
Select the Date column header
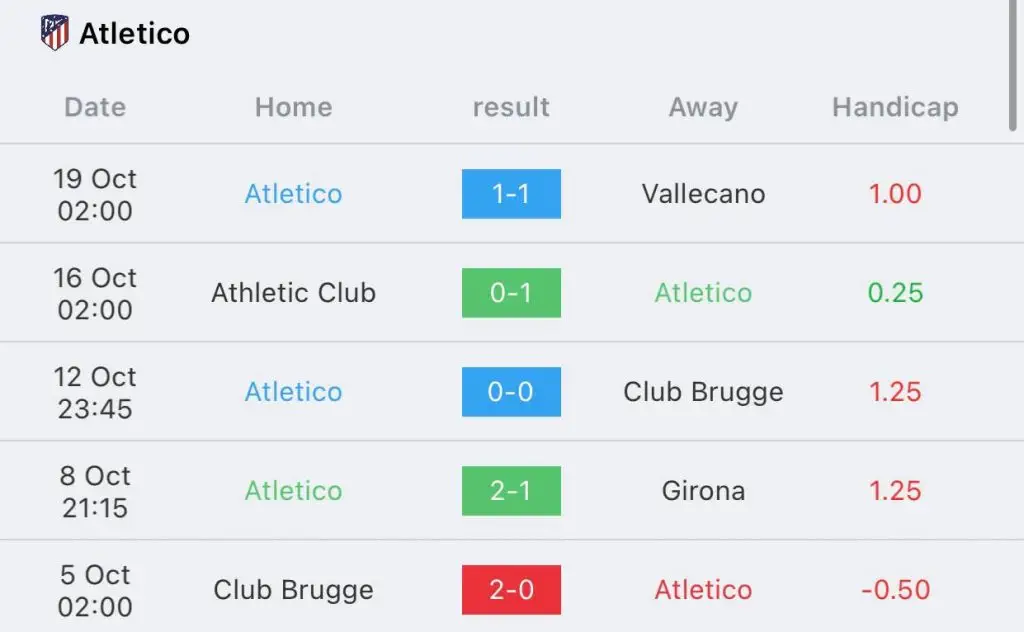tap(95, 107)
